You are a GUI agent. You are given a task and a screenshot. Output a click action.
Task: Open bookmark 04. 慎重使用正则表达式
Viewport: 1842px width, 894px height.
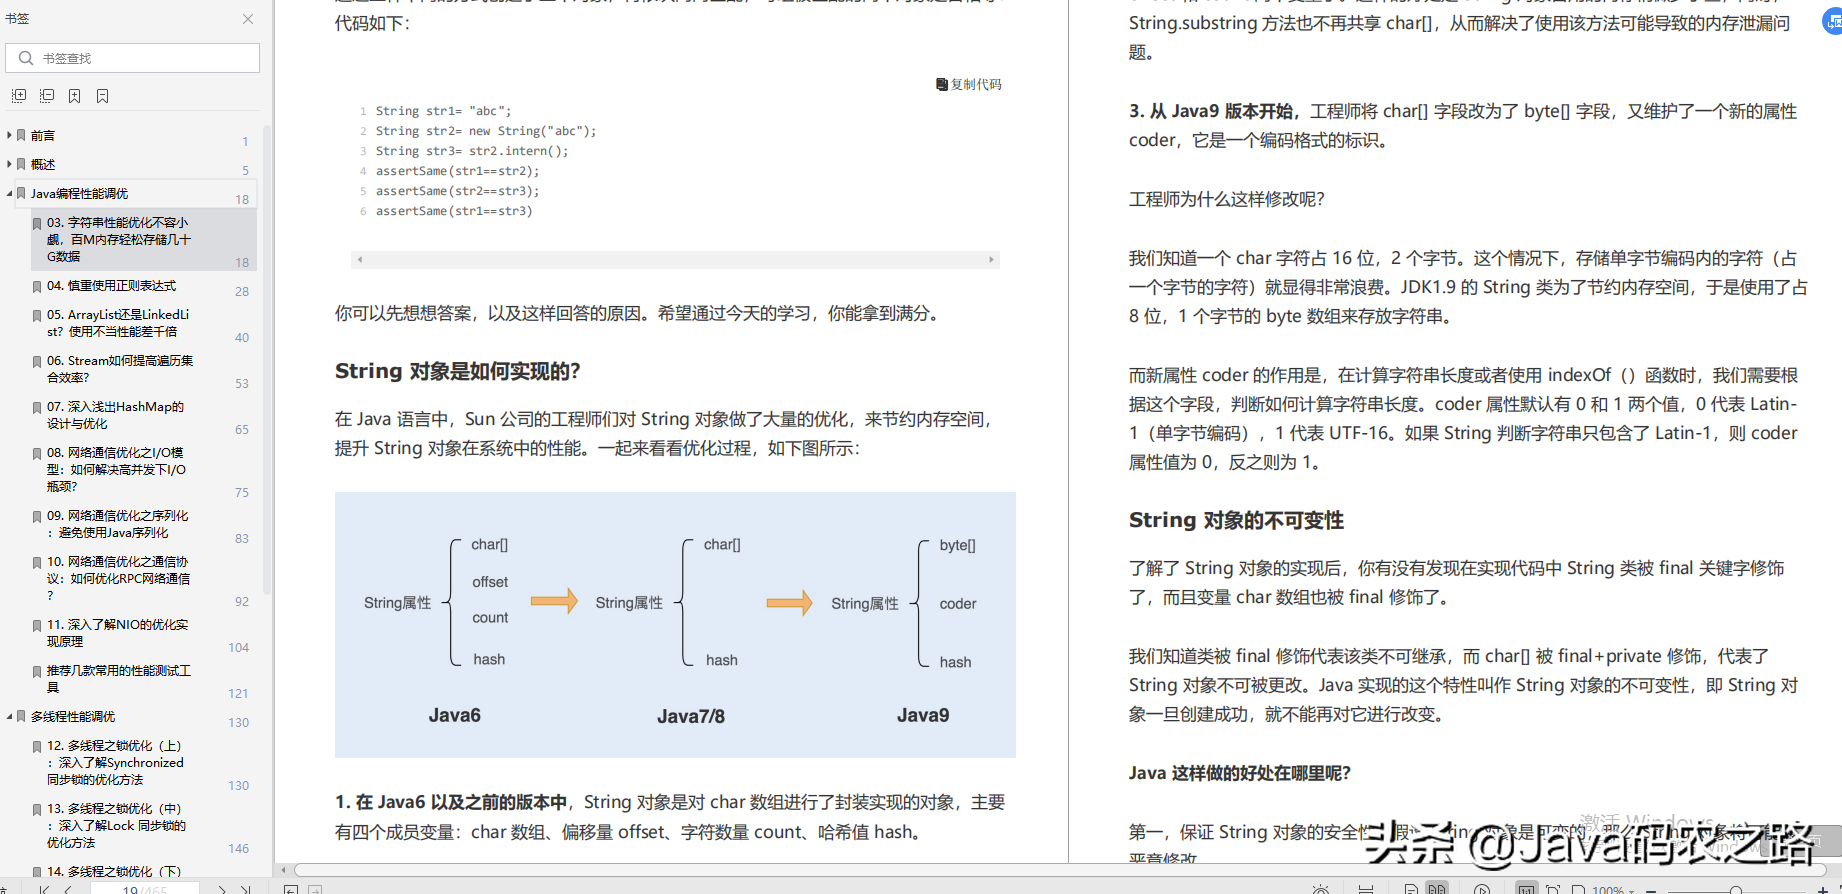pyautogui.click(x=111, y=285)
